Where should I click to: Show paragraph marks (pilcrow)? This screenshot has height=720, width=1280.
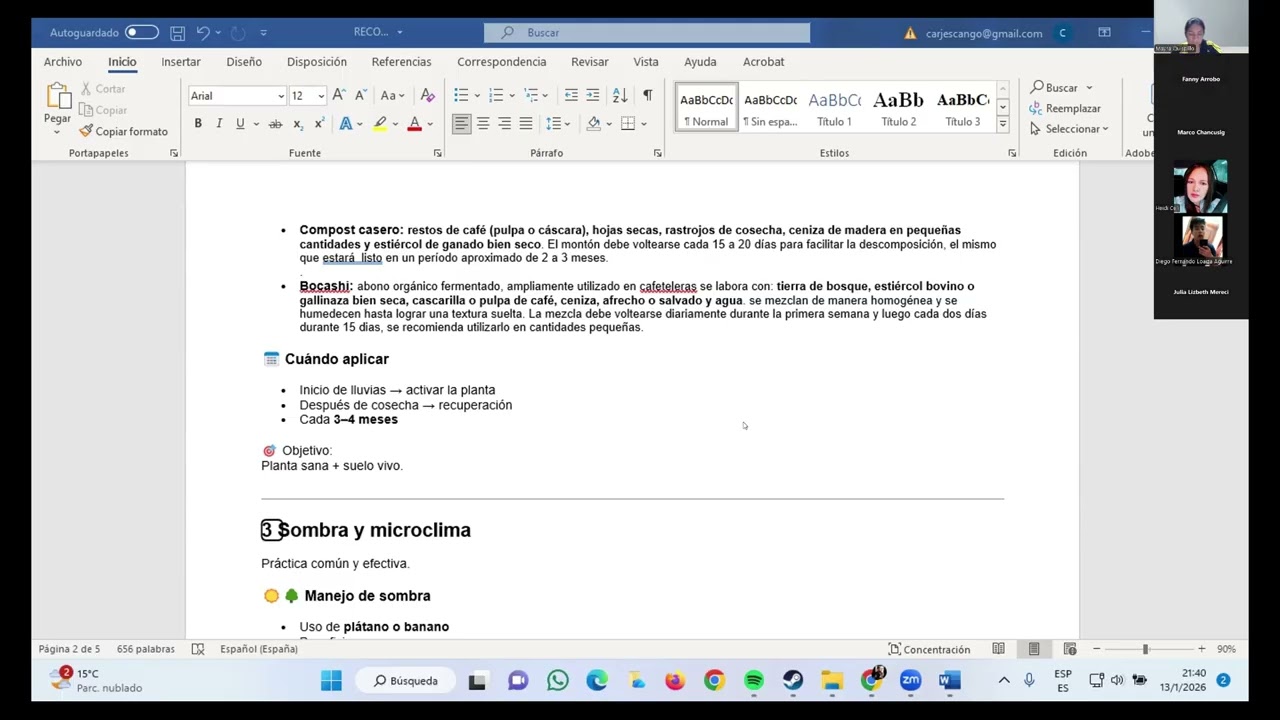pos(647,95)
